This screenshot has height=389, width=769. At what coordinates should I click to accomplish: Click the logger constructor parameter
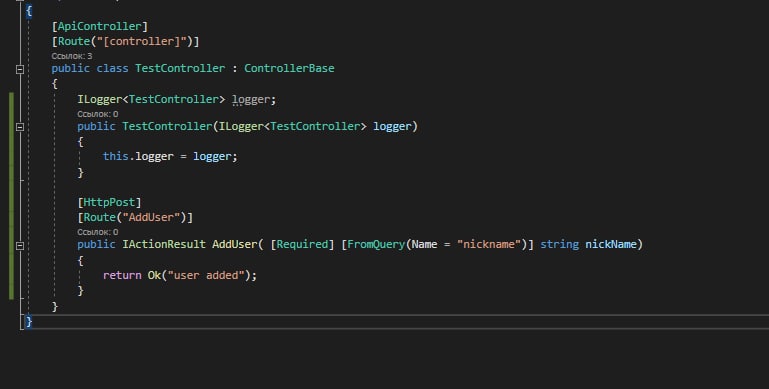pos(392,127)
